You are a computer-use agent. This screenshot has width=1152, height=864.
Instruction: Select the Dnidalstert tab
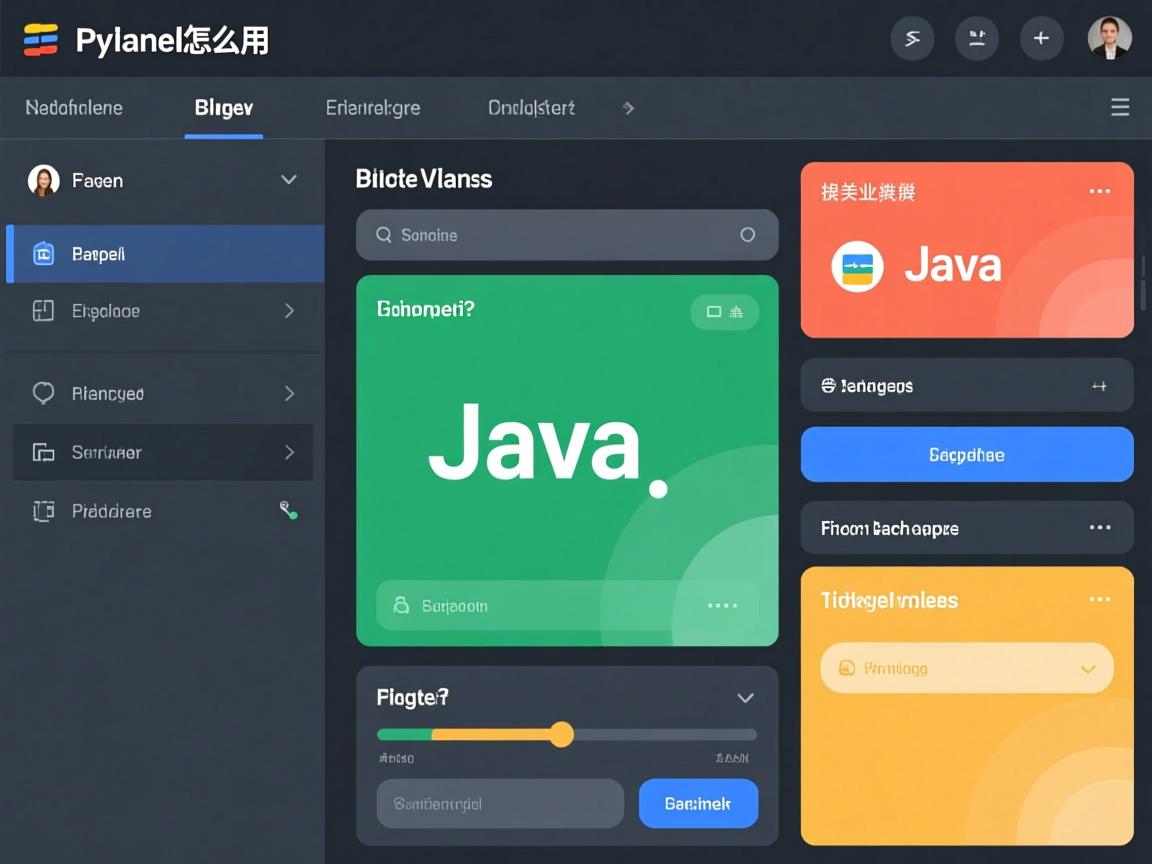click(530, 107)
